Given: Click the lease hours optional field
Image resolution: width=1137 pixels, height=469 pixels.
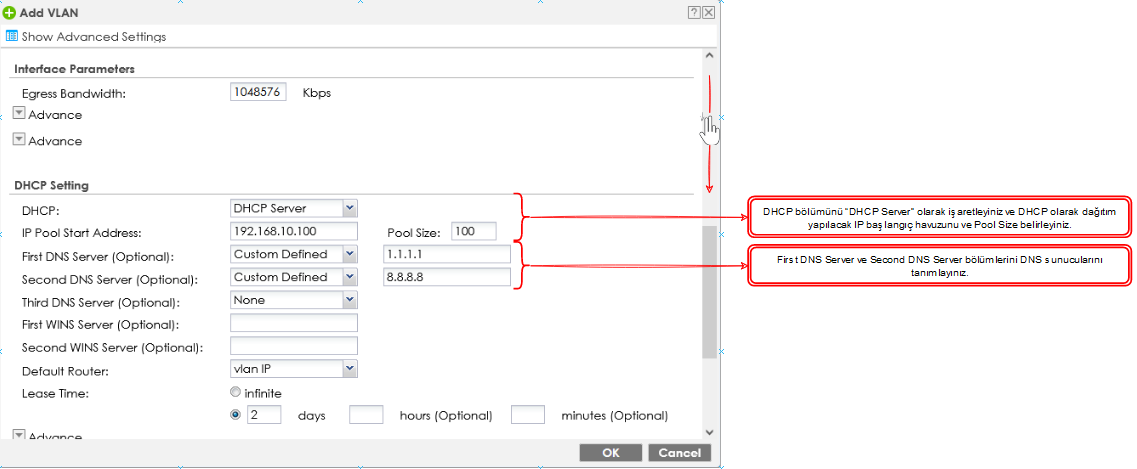Looking at the screenshot, I should coord(366,415).
